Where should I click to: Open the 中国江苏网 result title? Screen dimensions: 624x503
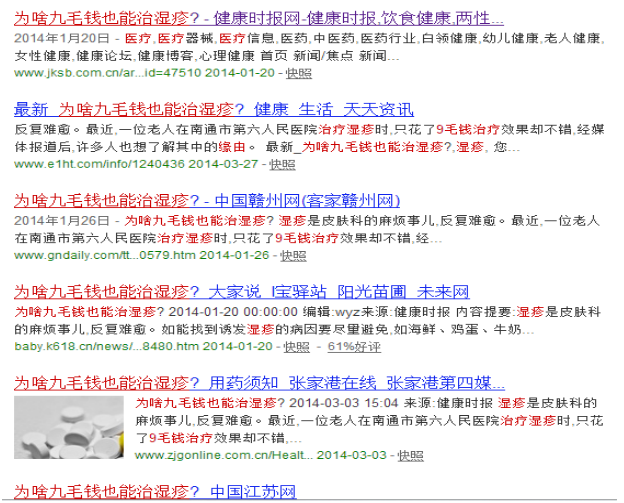pos(155,492)
